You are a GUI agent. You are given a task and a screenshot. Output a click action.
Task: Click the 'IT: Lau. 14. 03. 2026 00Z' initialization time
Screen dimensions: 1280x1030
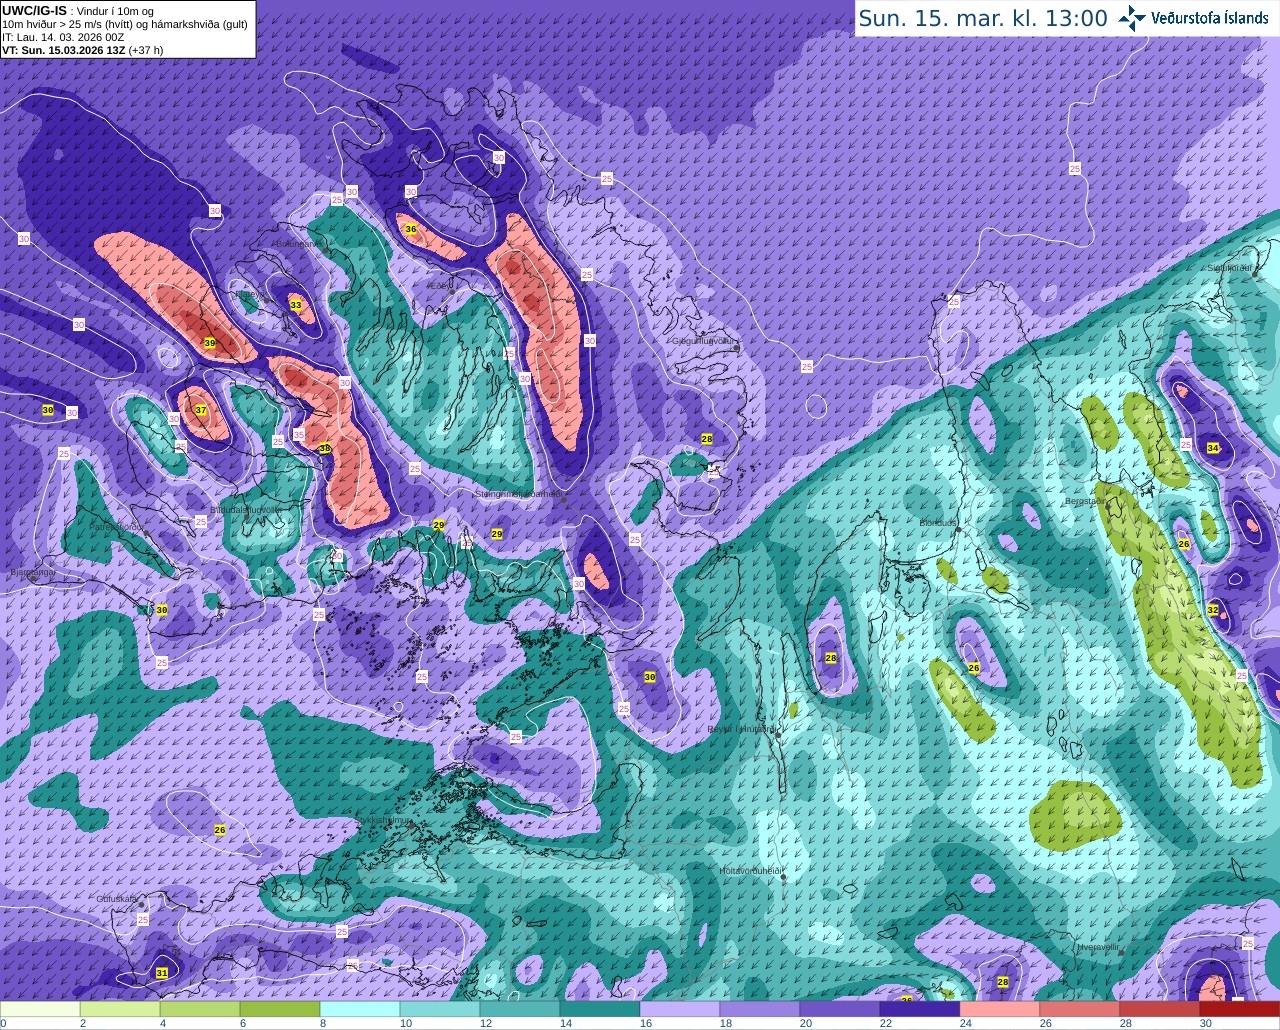coord(63,37)
